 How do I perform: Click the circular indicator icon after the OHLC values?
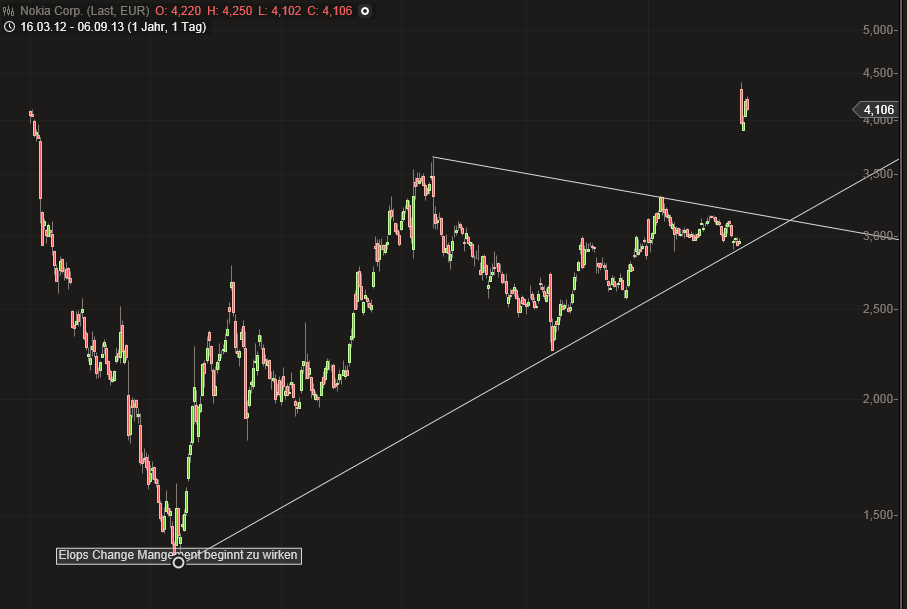(365, 12)
